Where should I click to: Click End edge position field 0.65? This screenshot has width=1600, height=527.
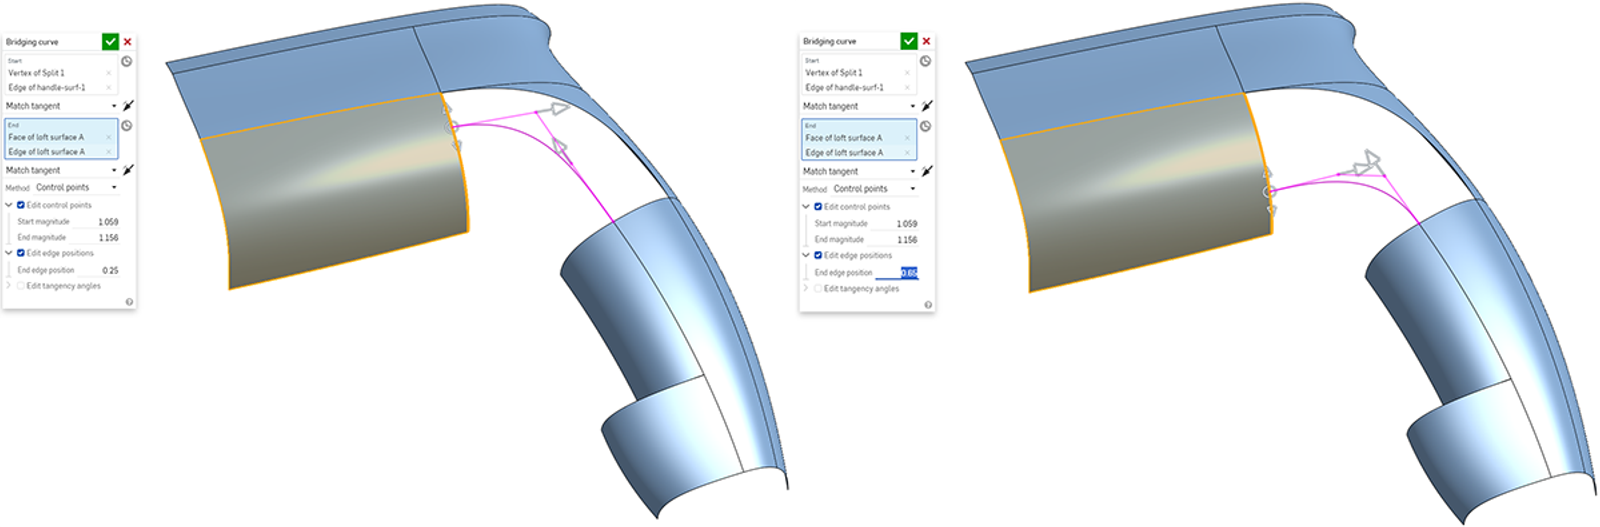pos(897,273)
